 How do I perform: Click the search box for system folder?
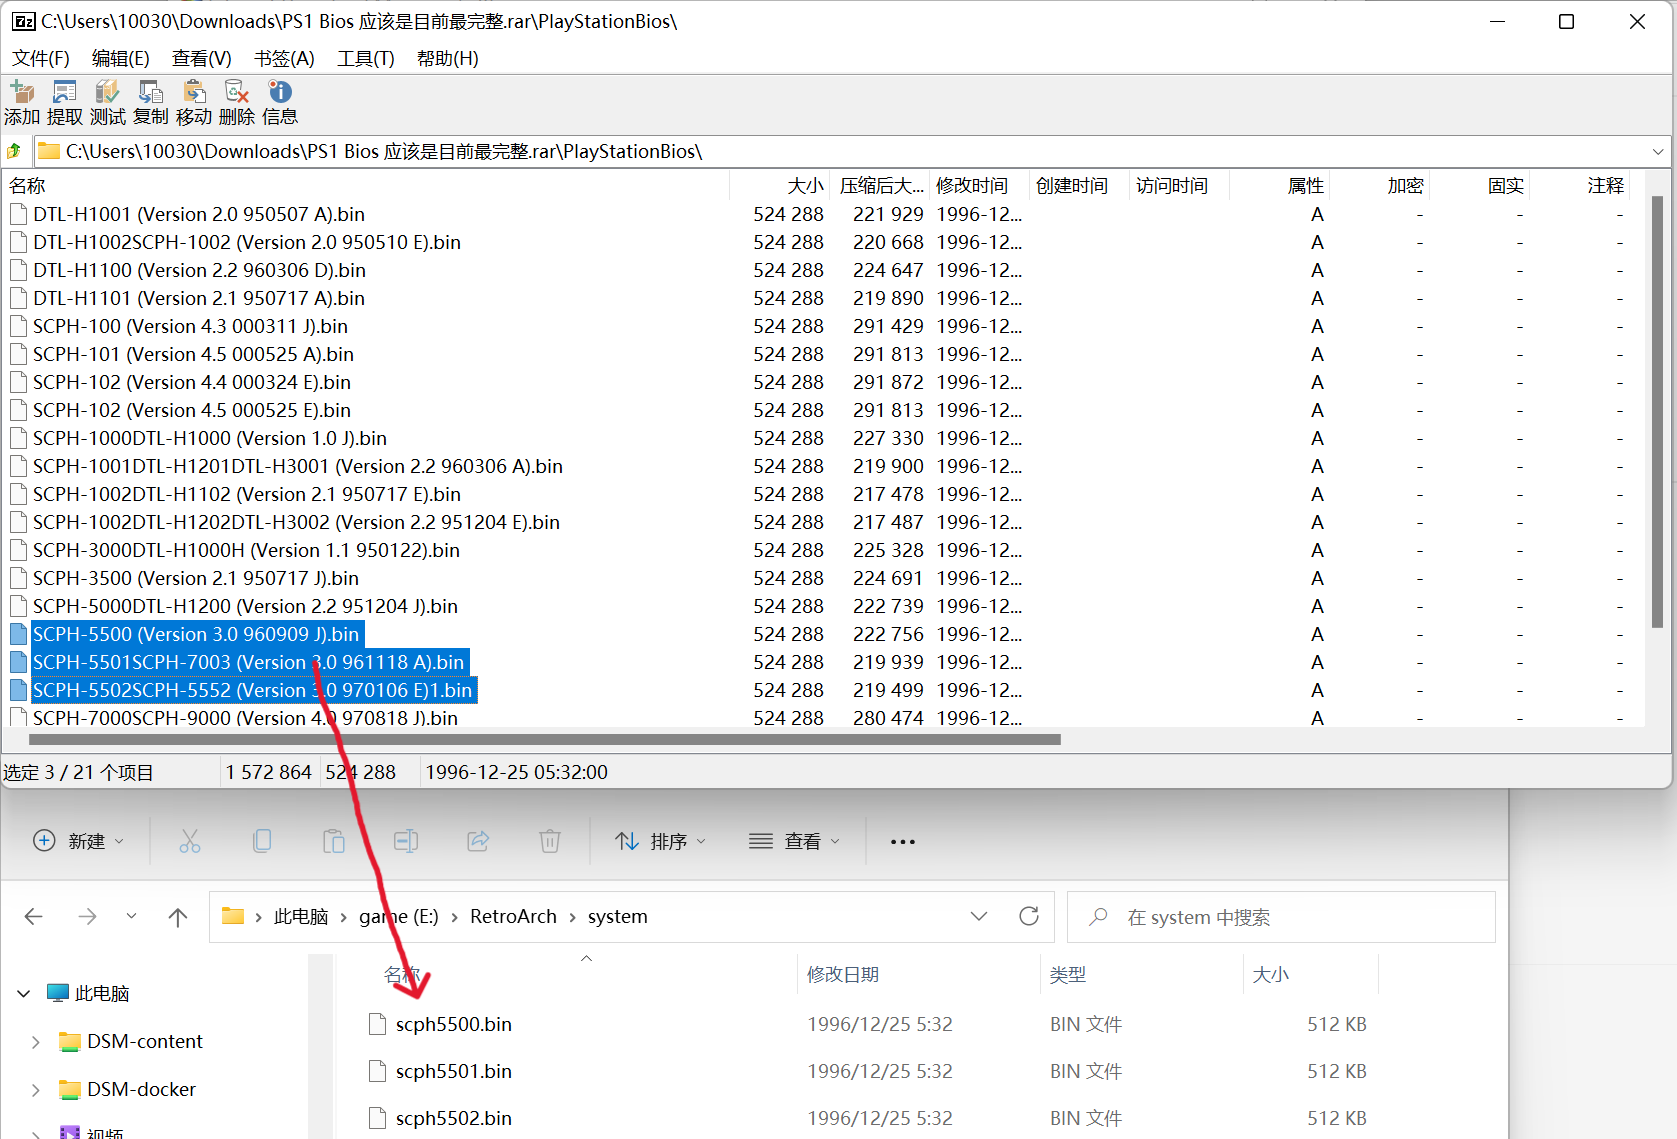pyautogui.click(x=1282, y=917)
